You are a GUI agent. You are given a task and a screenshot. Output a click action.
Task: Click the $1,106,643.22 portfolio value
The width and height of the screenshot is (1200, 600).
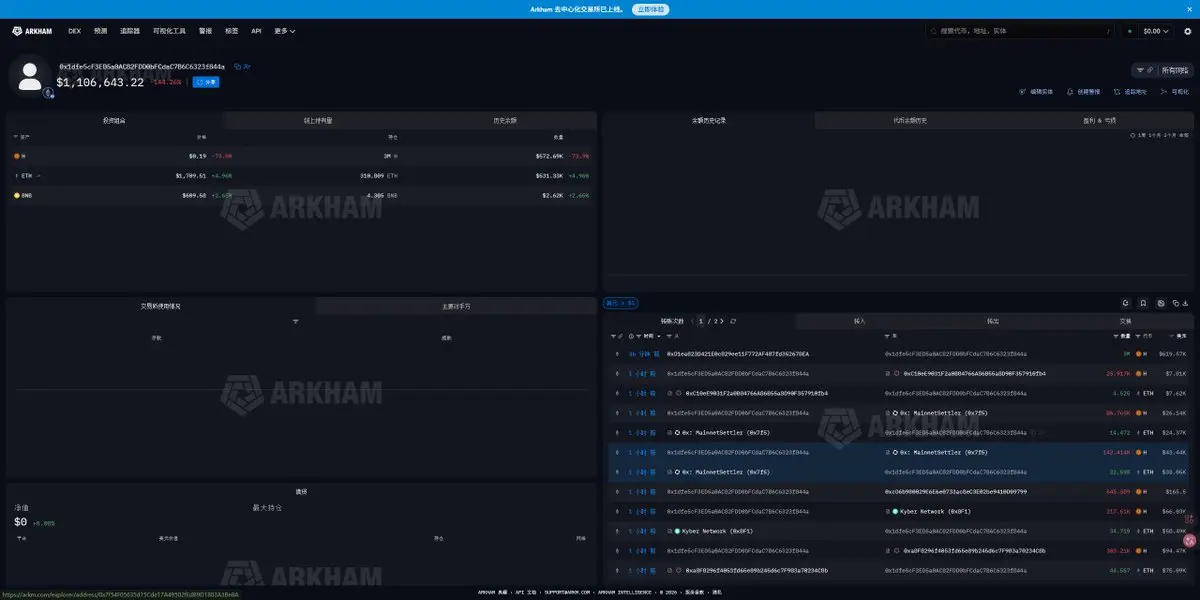(x=100, y=82)
